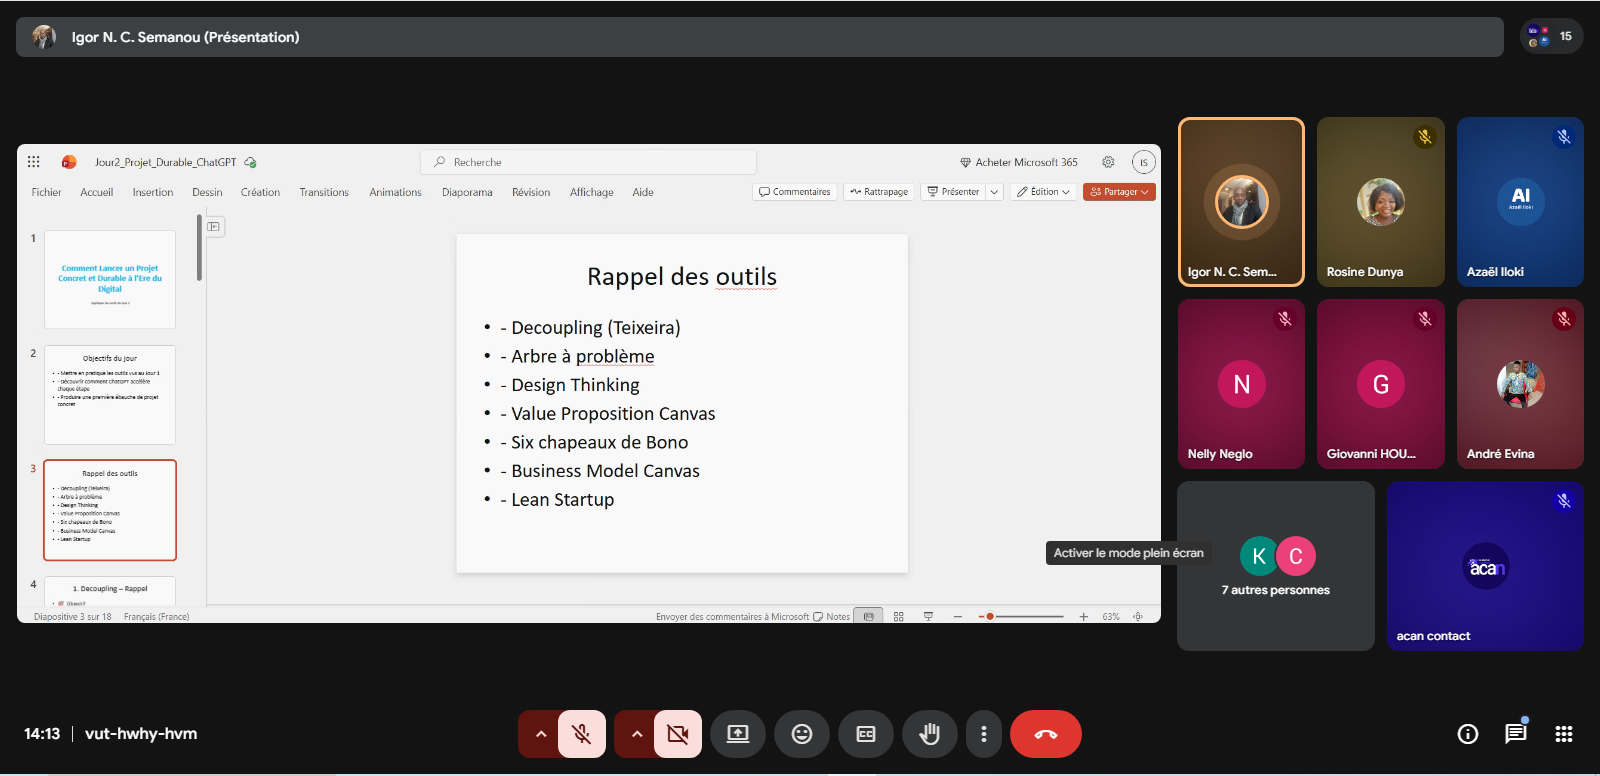Open meeting details info icon

pyautogui.click(x=1467, y=734)
